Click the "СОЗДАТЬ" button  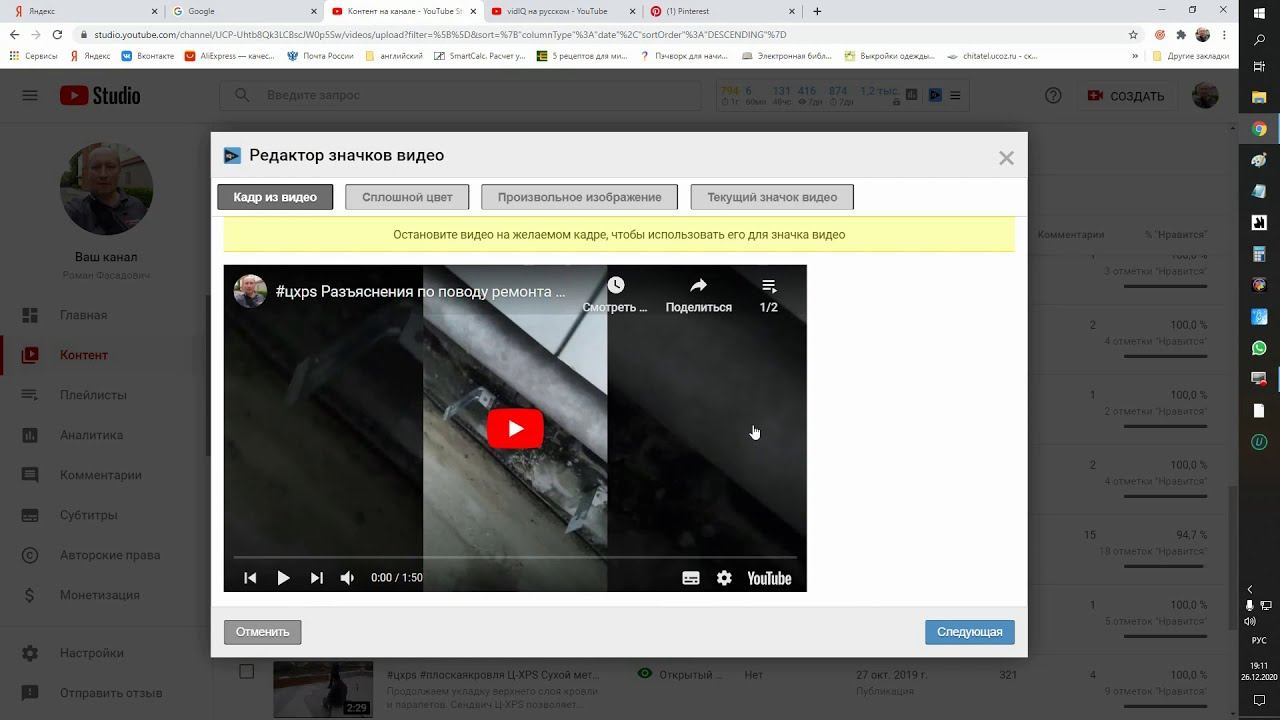tap(1126, 96)
